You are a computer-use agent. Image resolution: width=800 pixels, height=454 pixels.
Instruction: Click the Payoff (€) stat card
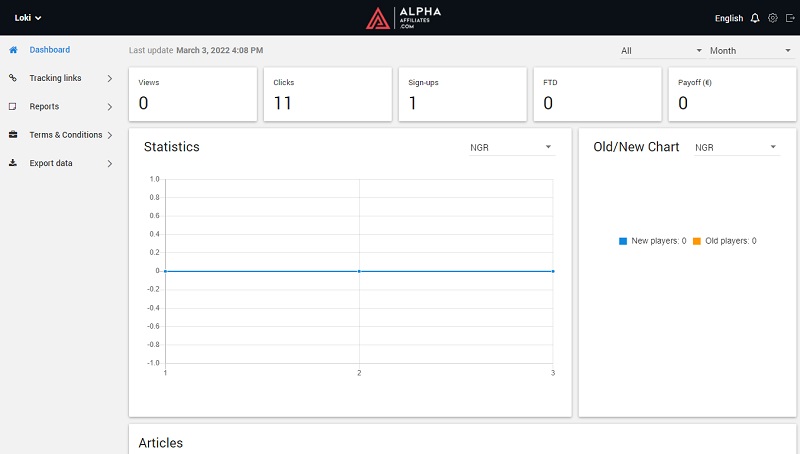click(x=732, y=94)
